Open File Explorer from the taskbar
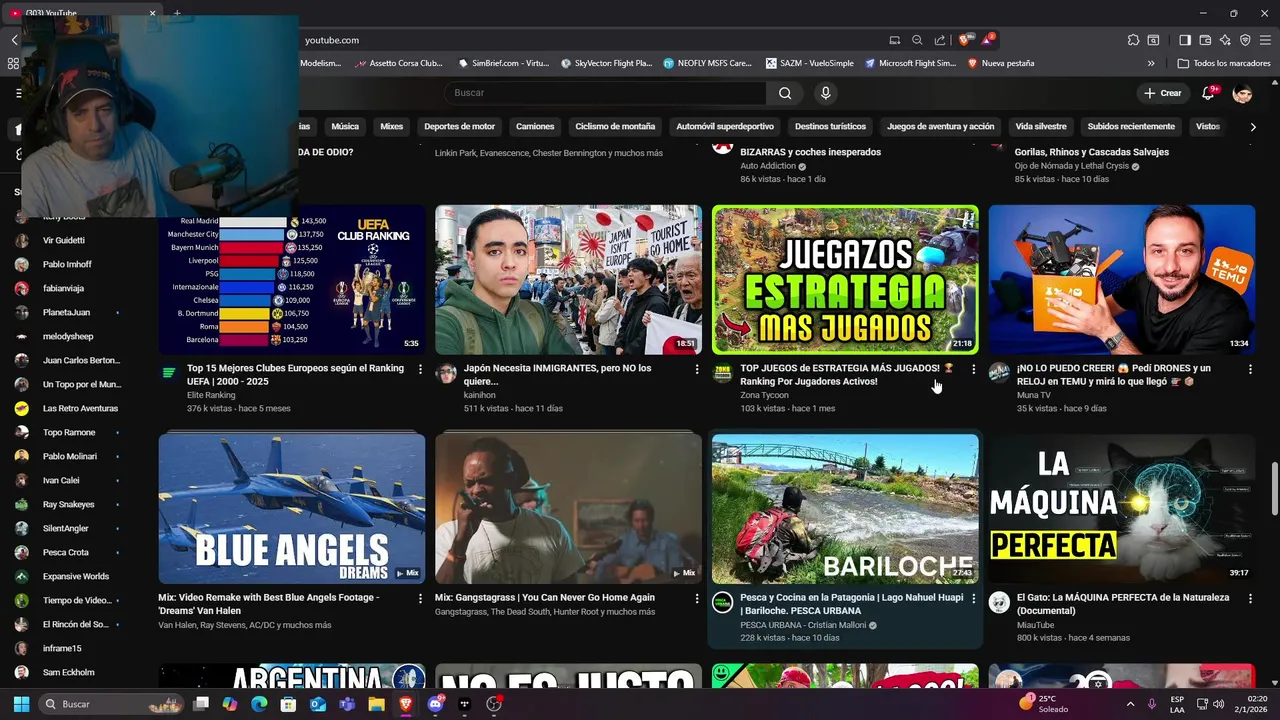Screen dimensions: 1280x720 click(376, 704)
